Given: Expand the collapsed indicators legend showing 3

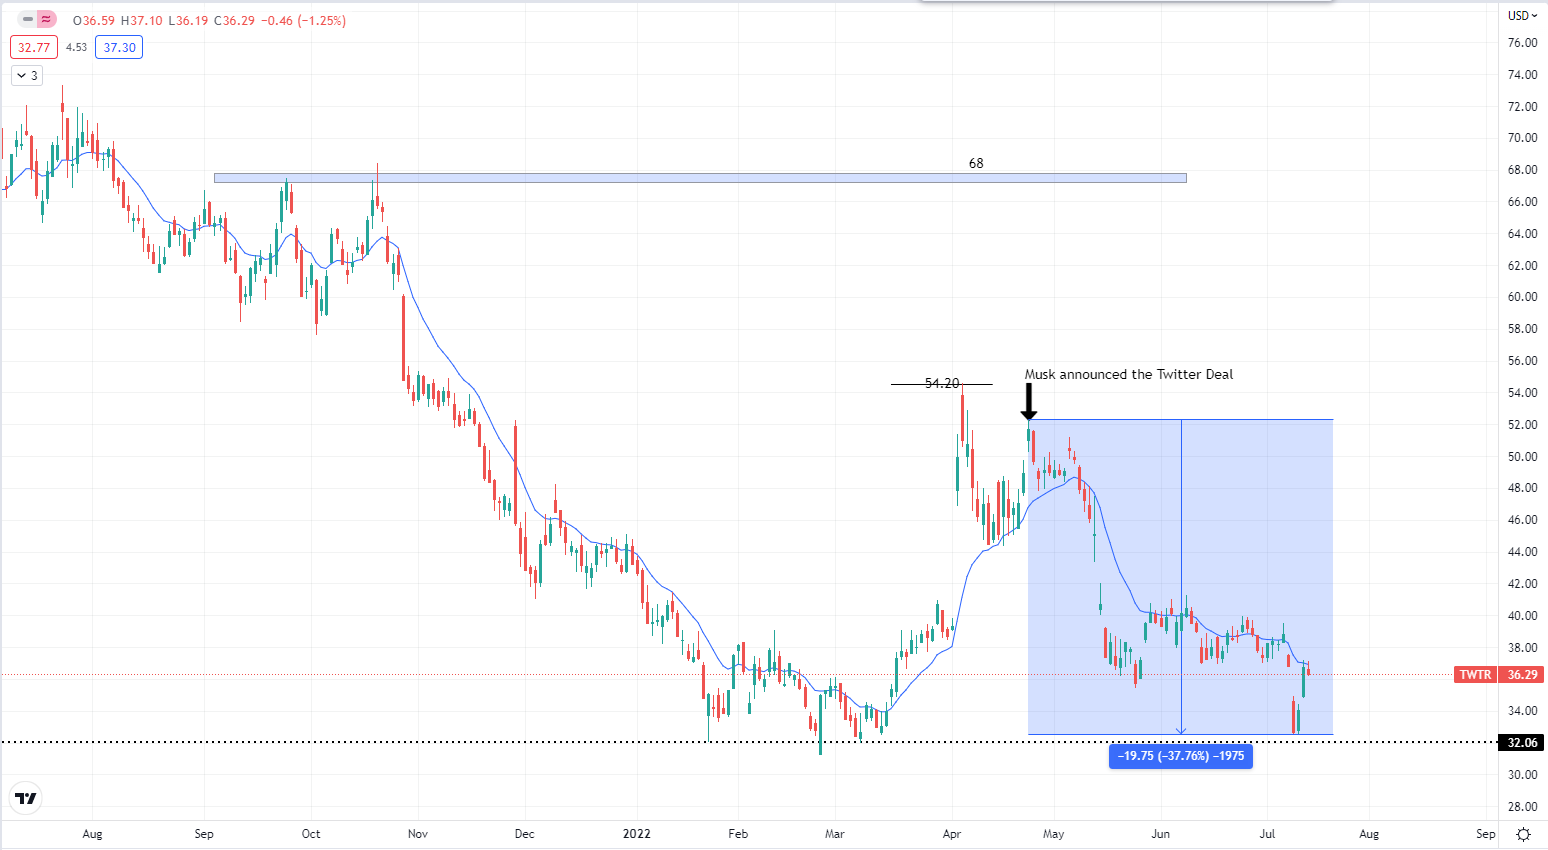Looking at the screenshot, I should 27,75.
